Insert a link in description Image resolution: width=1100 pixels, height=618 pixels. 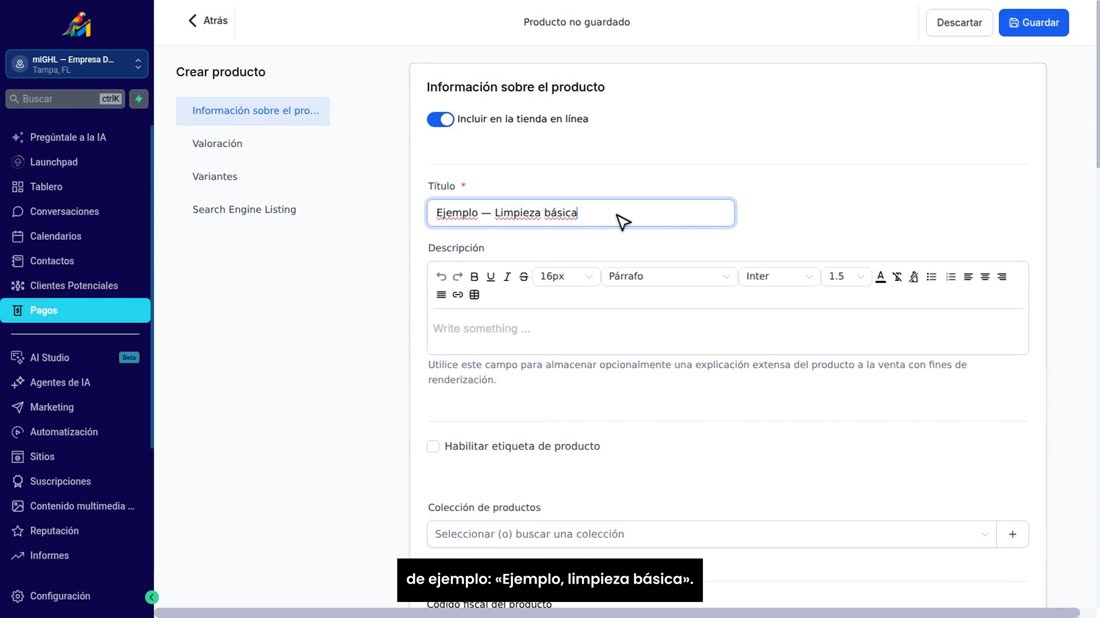tap(457, 295)
